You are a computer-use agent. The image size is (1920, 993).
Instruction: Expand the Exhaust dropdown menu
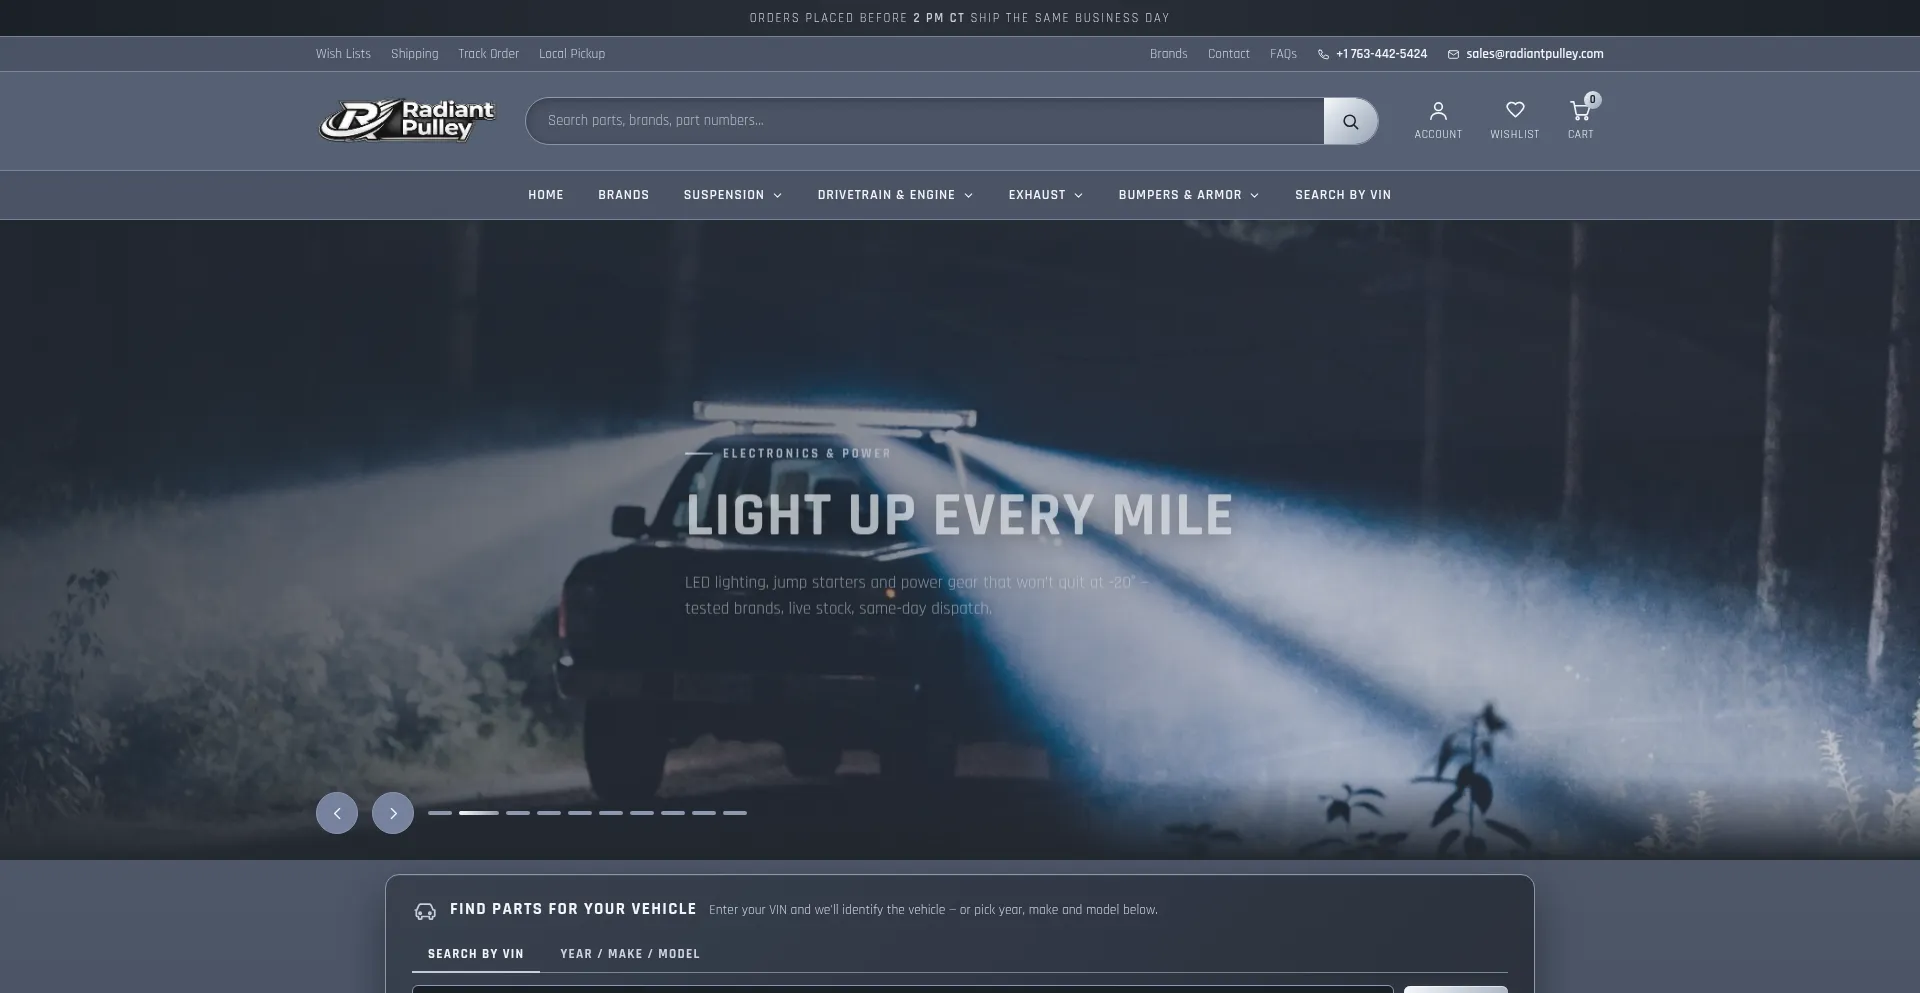[x=1045, y=195]
